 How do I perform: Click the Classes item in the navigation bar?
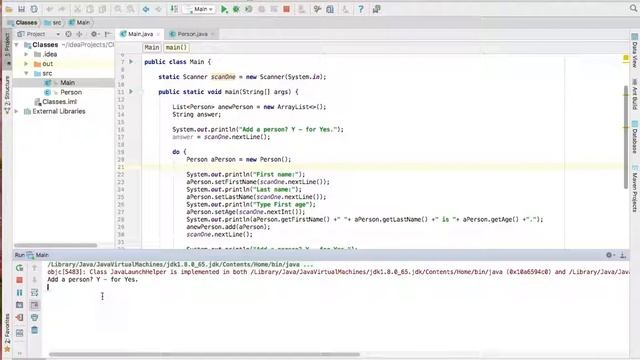click(x=22, y=22)
